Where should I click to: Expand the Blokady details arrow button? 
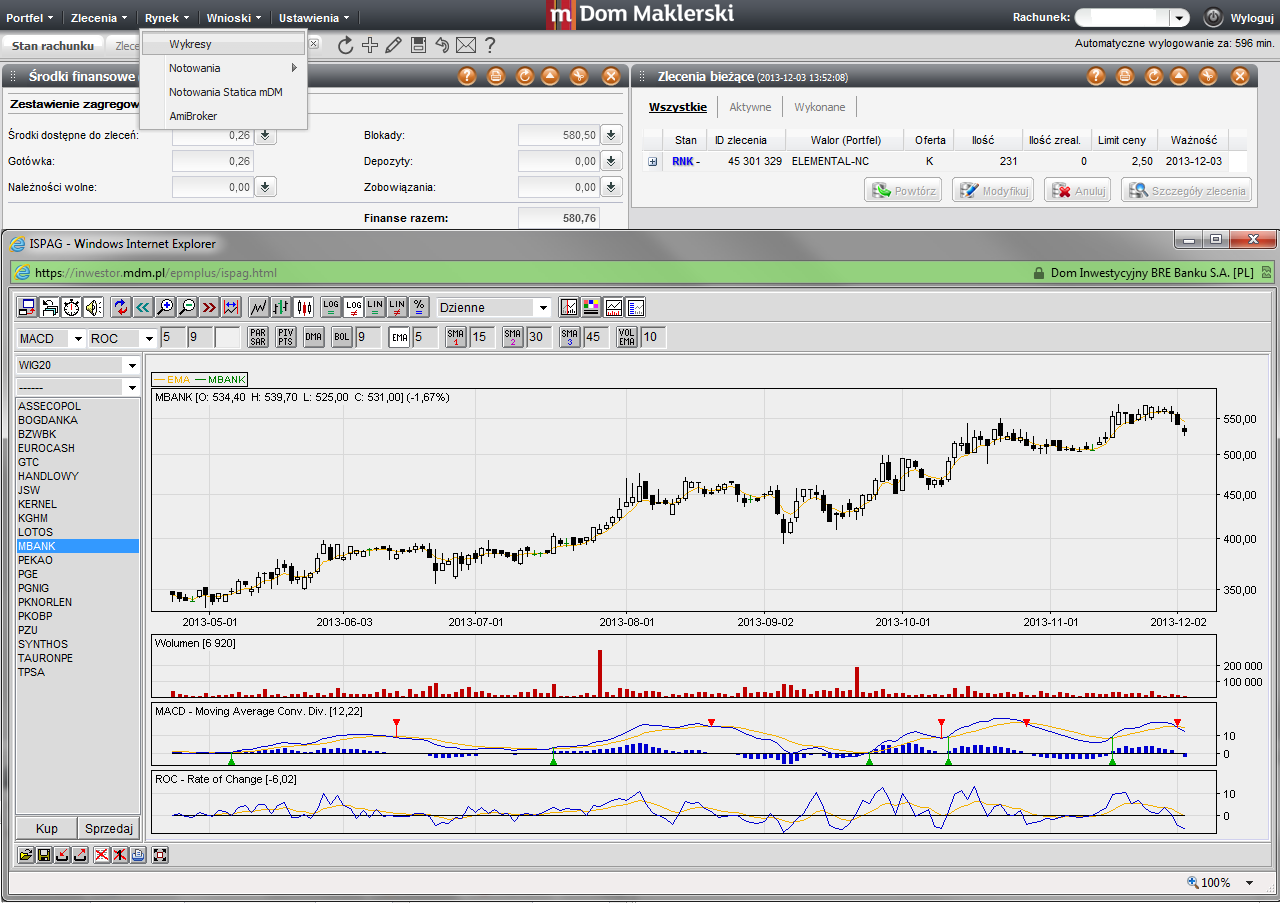(x=611, y=135)
